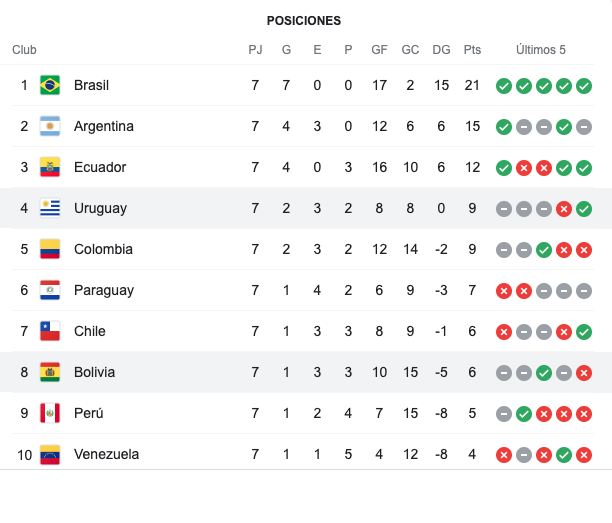This screenshot has width=612, height=523.
Task: Click the Paraguay flag icon
Action: coord(50,290)
